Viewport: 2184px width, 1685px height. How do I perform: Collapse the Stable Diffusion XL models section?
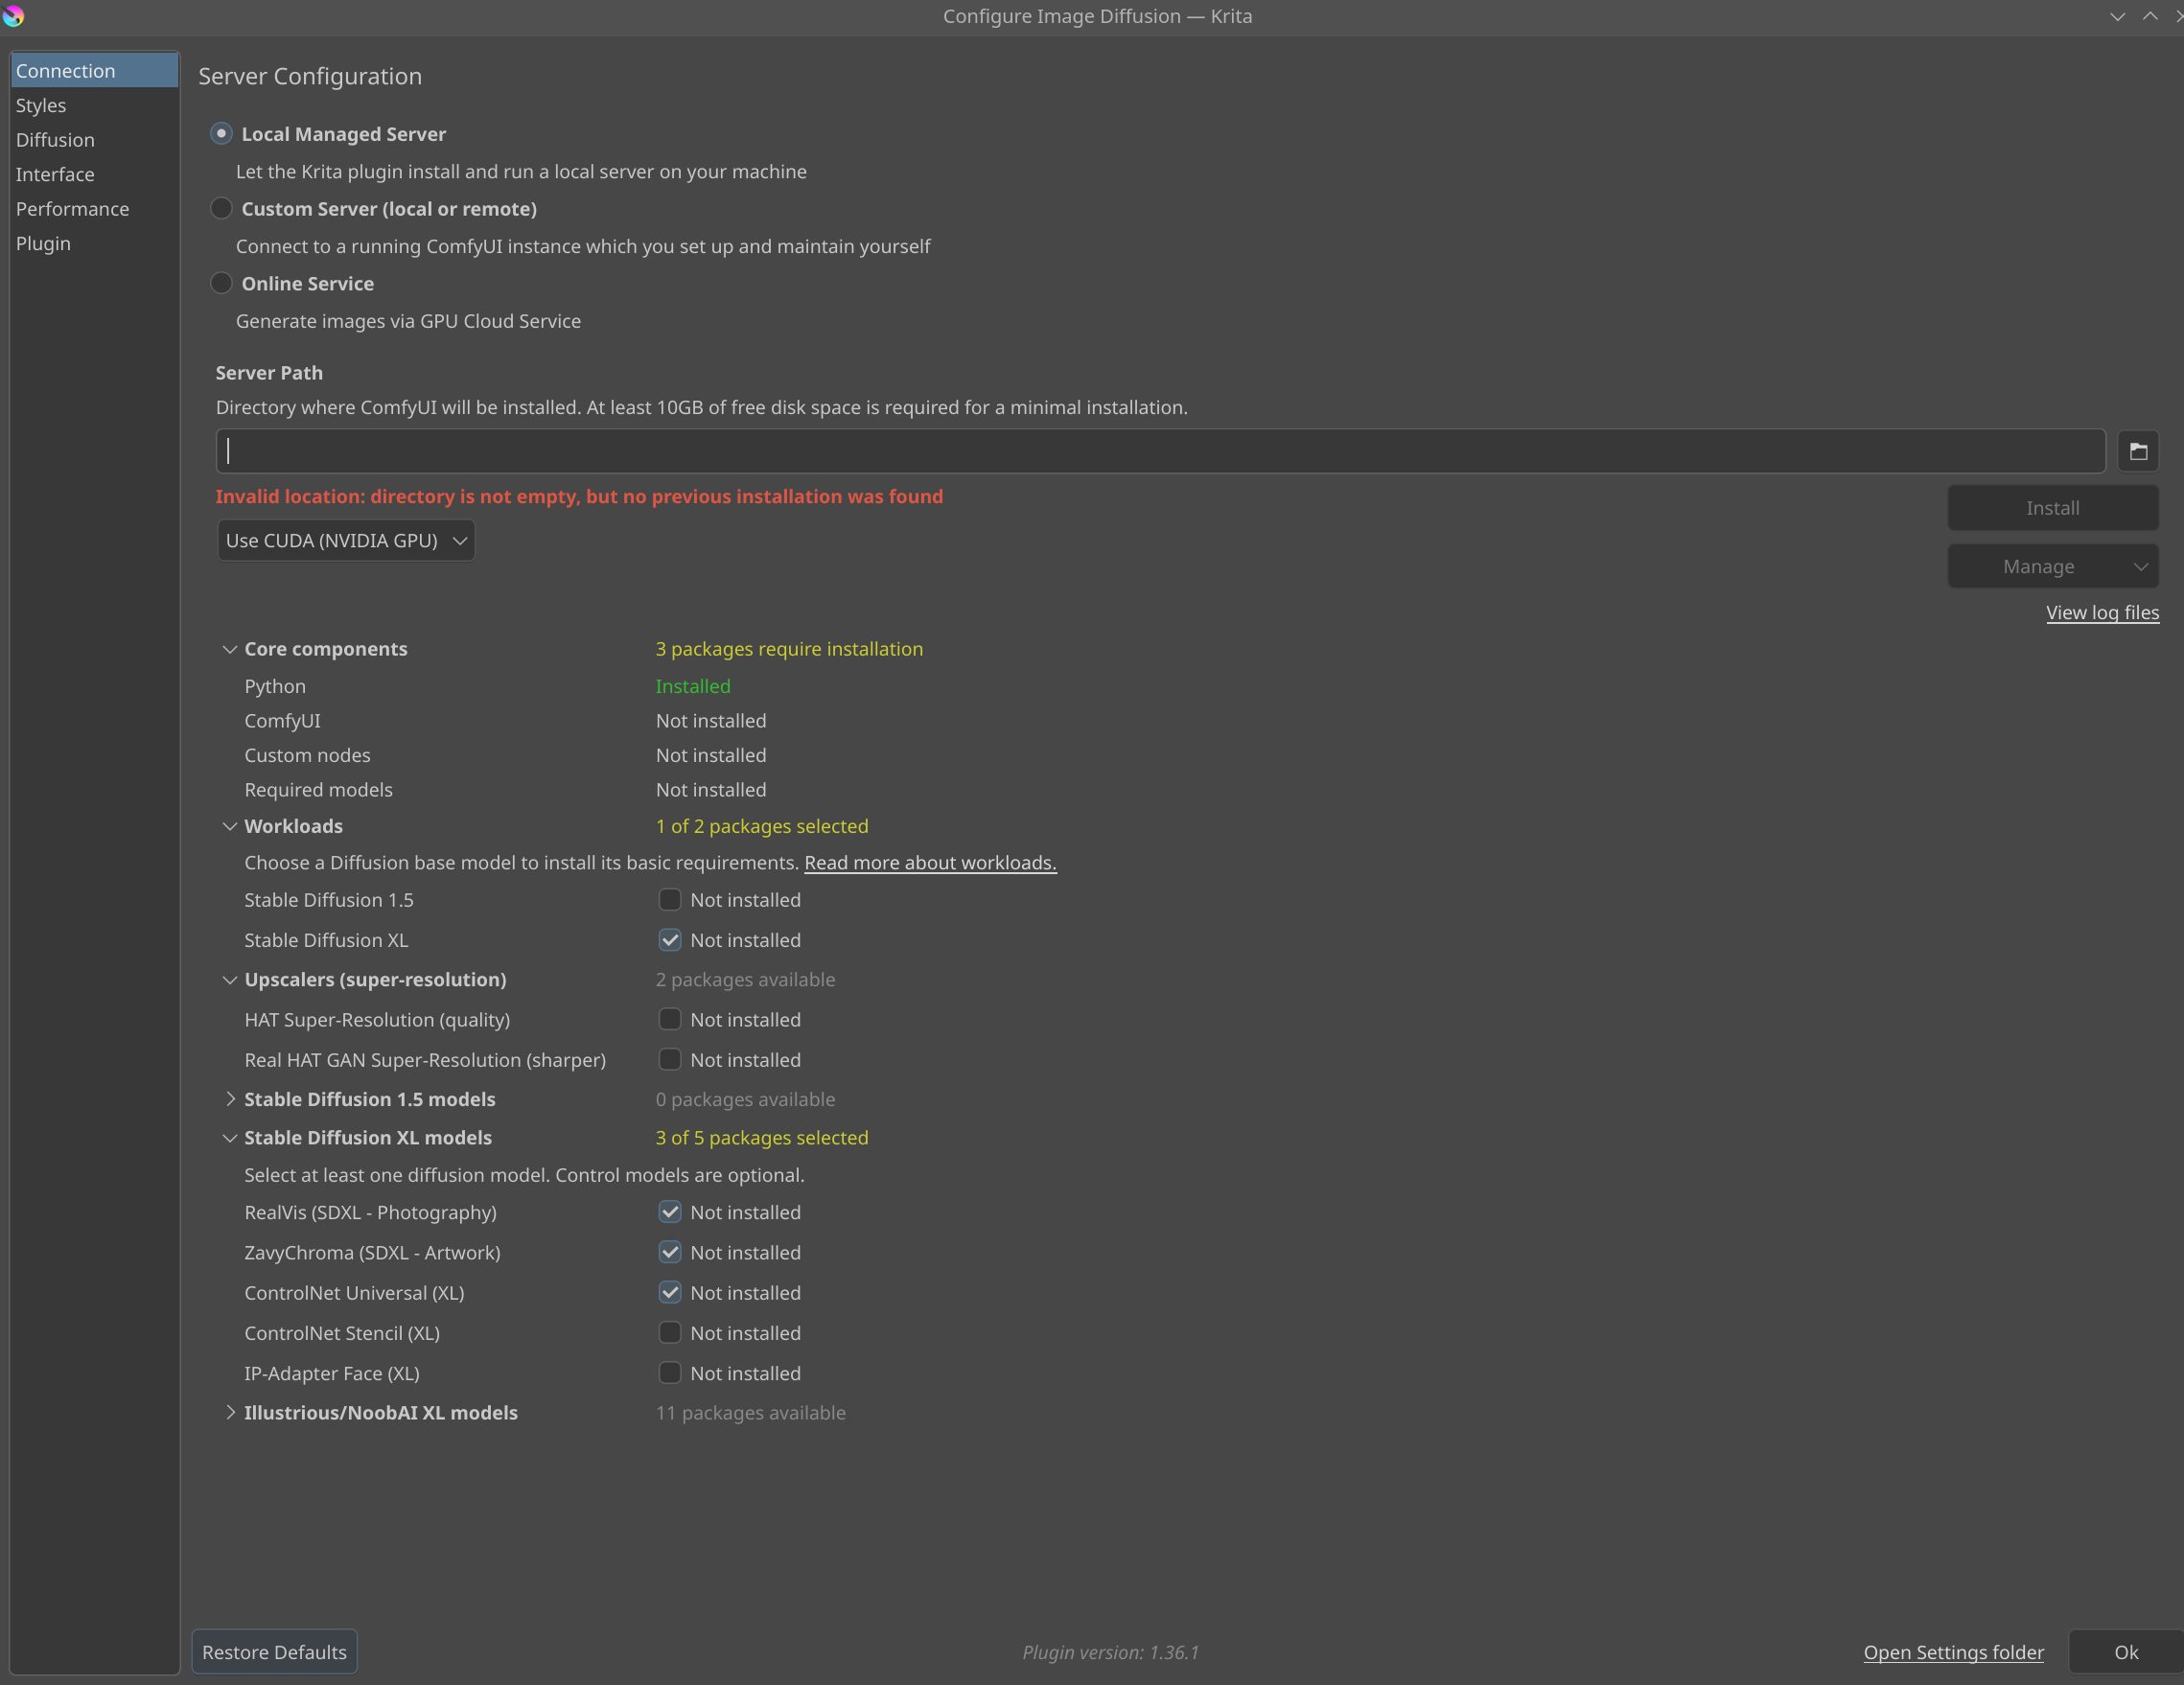click(230, 1138)
